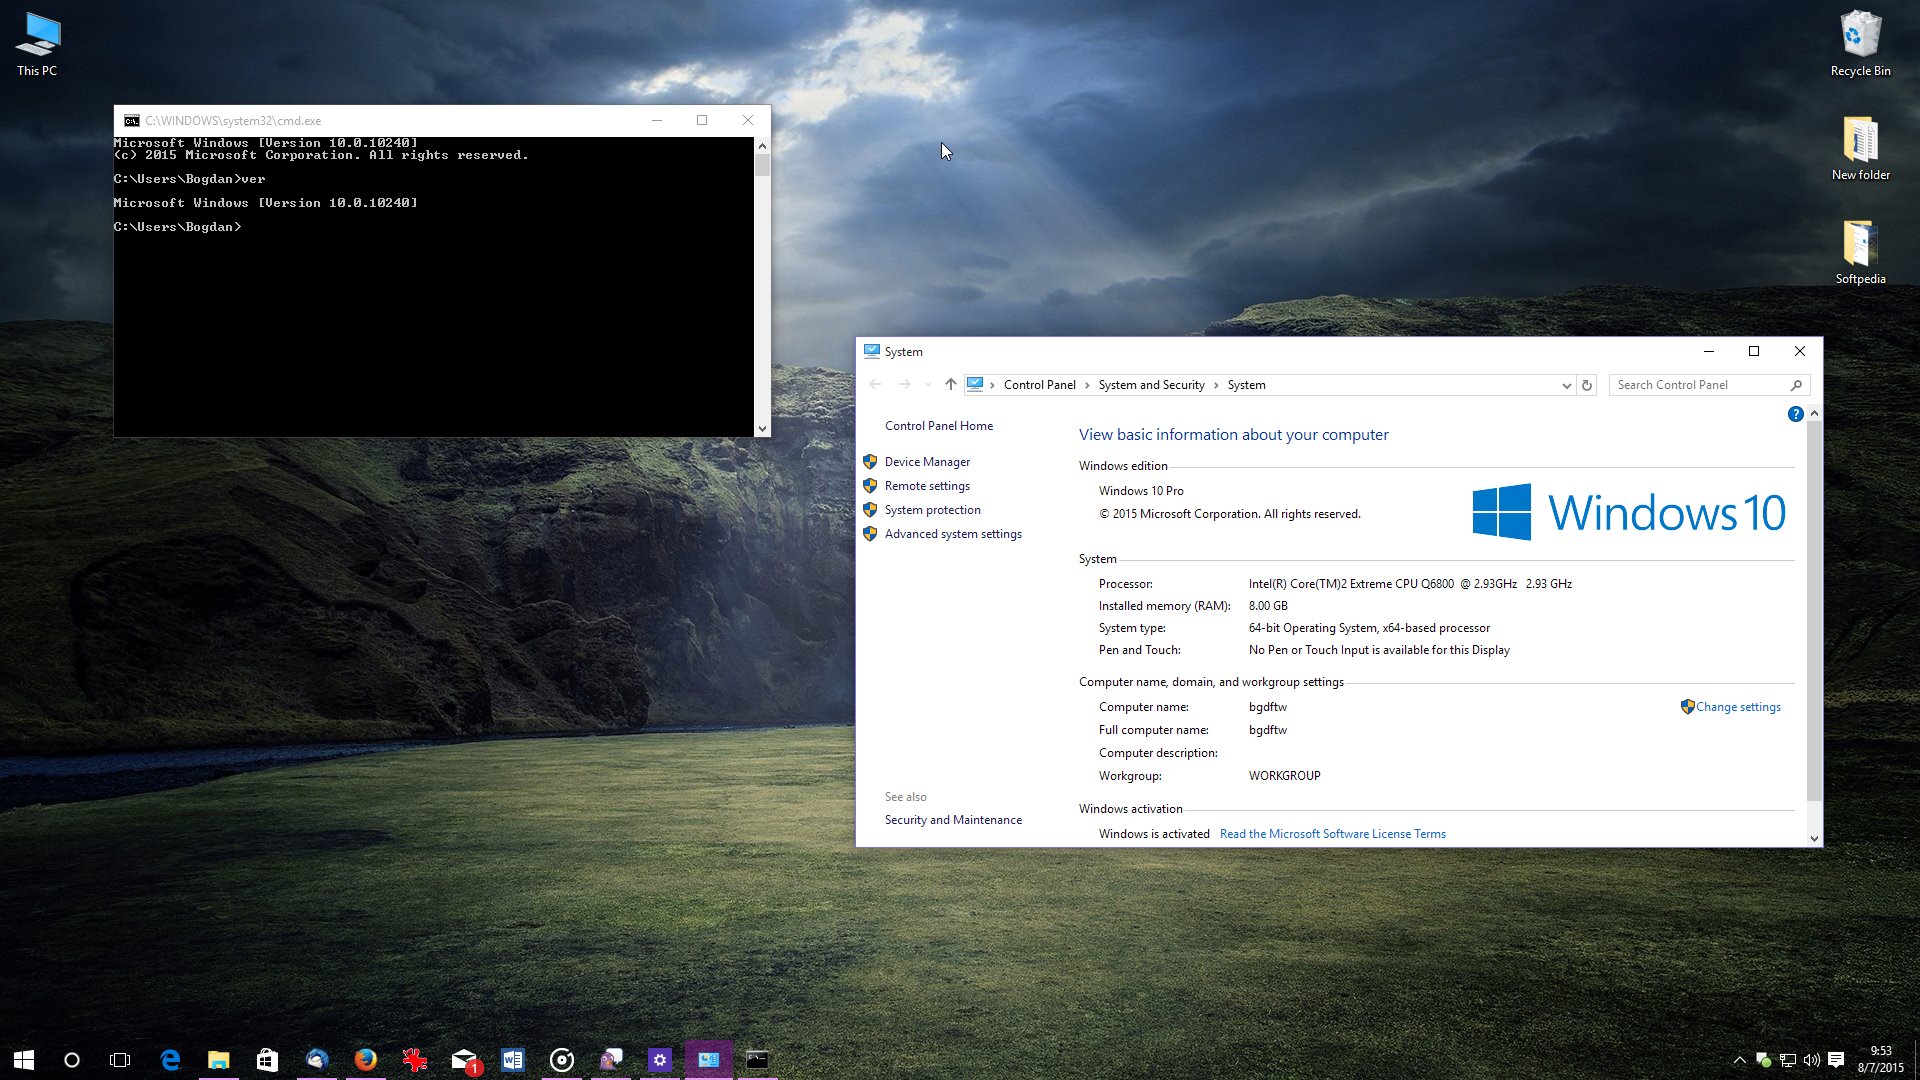1920x1080 pixels.
Task: Open System protection settings
Action: coord(932,509)
